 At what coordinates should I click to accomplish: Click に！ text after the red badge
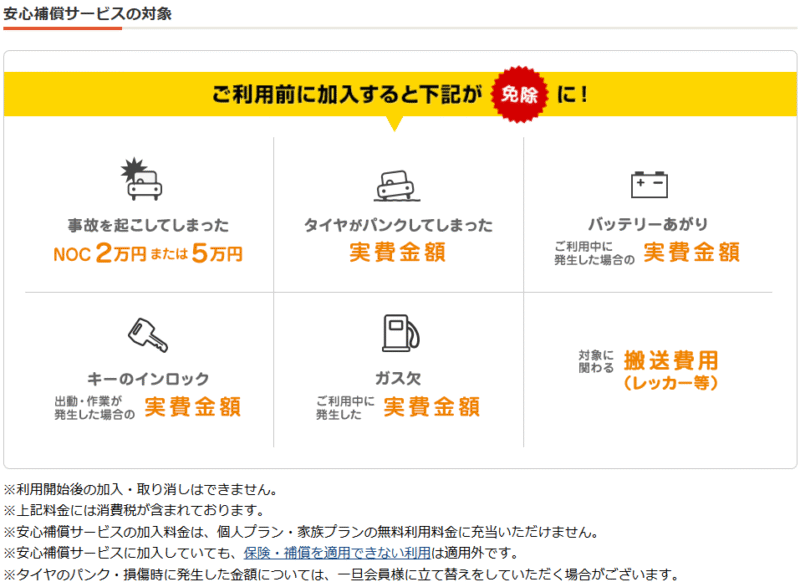coord(572,94)
